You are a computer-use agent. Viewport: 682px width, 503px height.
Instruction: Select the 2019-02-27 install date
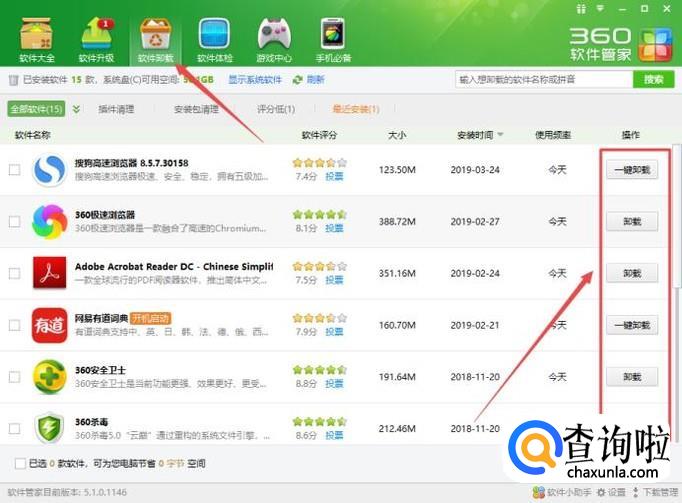[475, 221]
